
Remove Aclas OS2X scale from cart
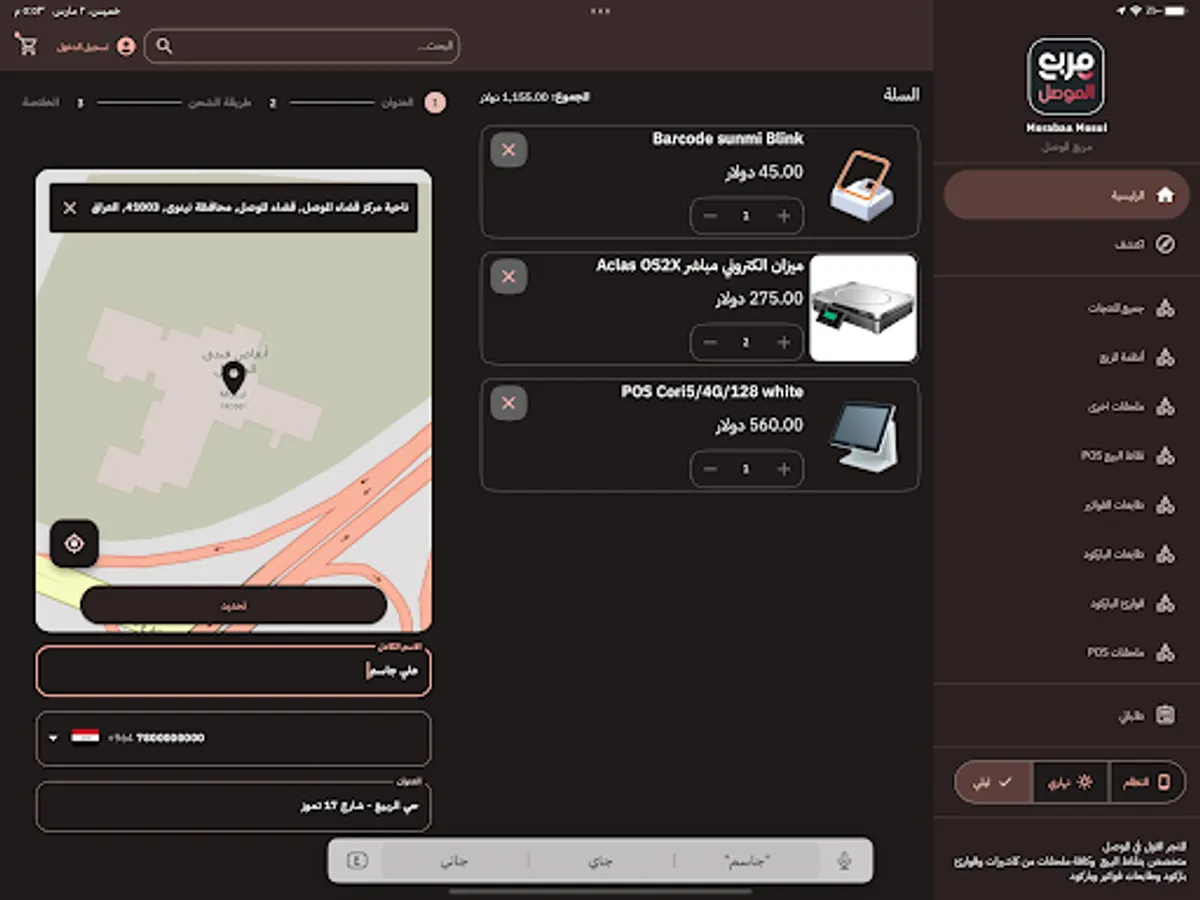[x=508, y=276]
